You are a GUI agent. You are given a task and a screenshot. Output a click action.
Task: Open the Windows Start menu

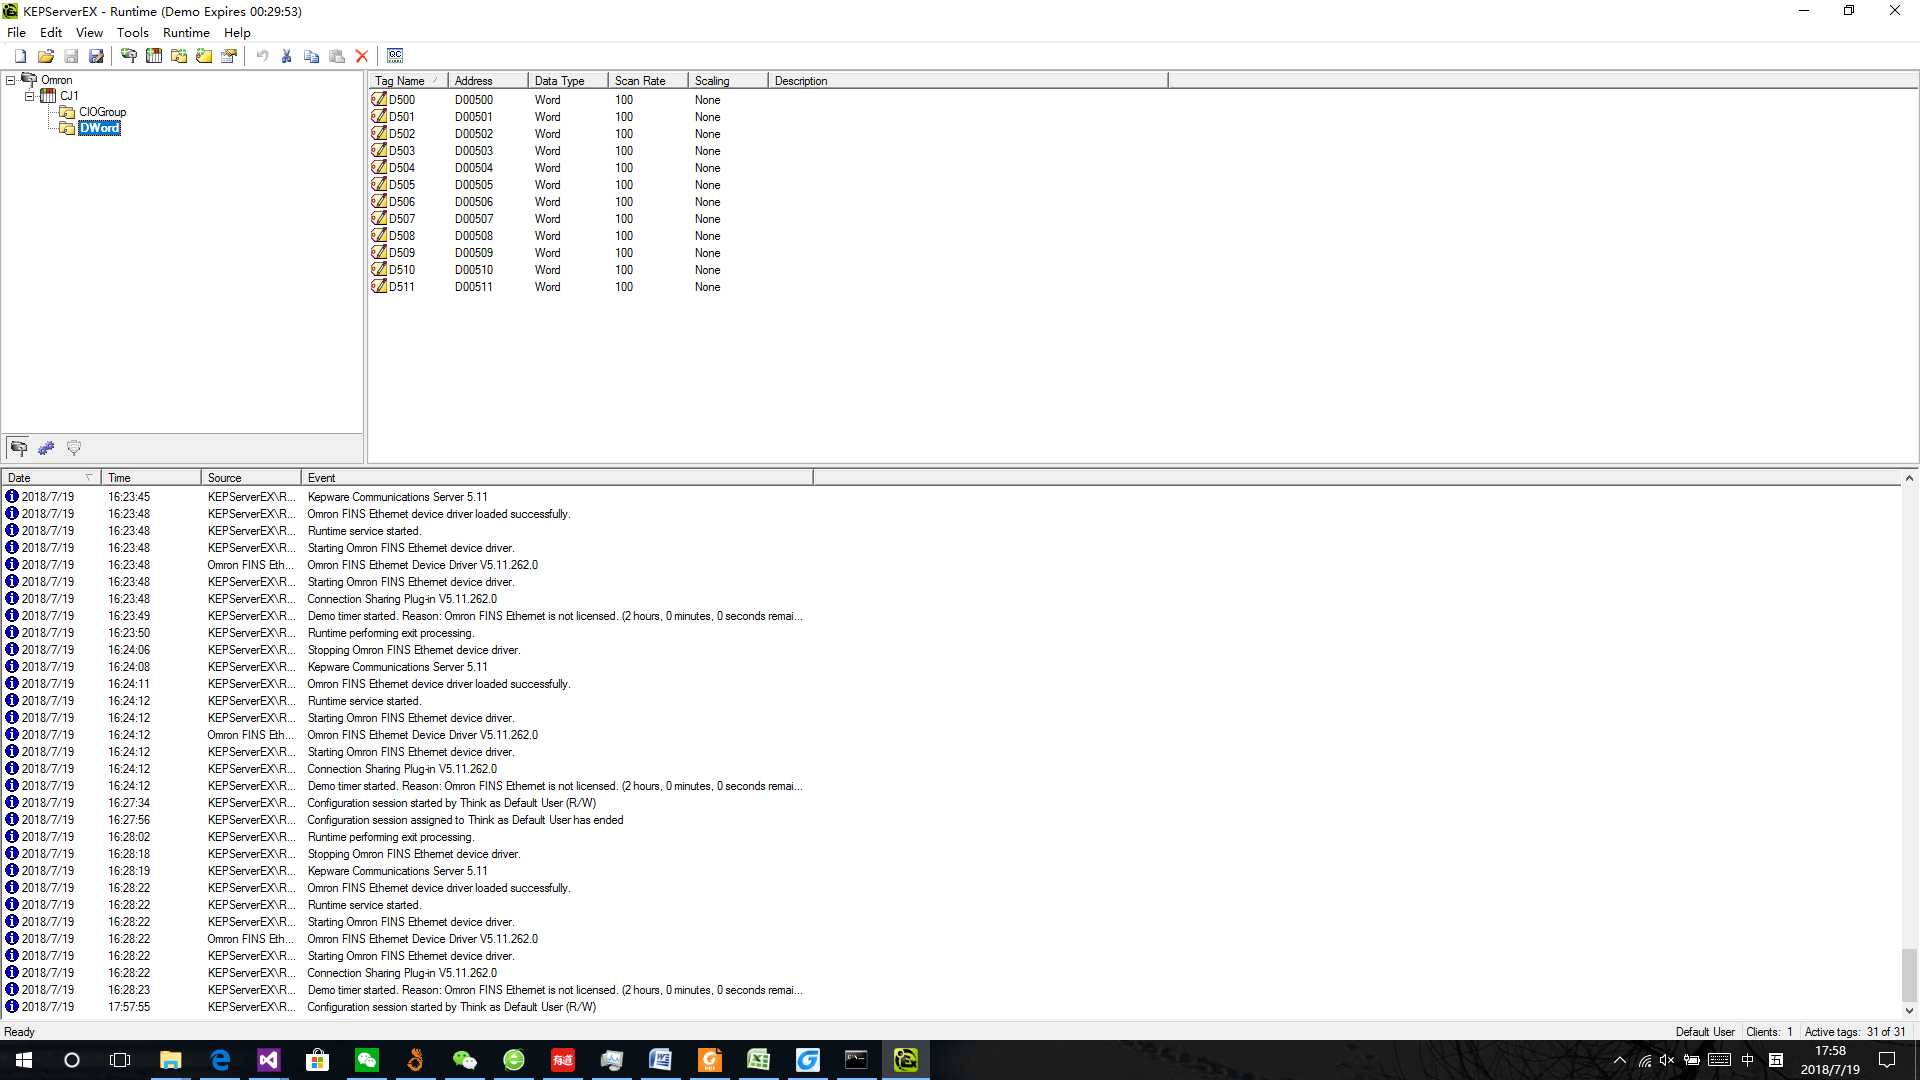point(23,1060)
